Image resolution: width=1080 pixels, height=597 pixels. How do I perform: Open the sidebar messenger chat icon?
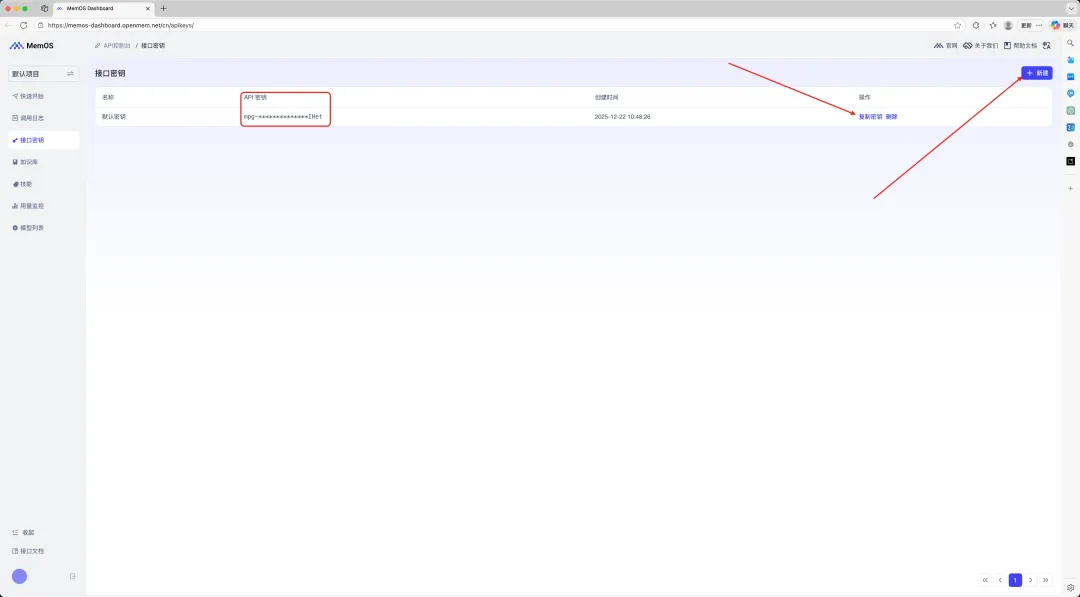pyautogui.click(x=1070, y=93)
